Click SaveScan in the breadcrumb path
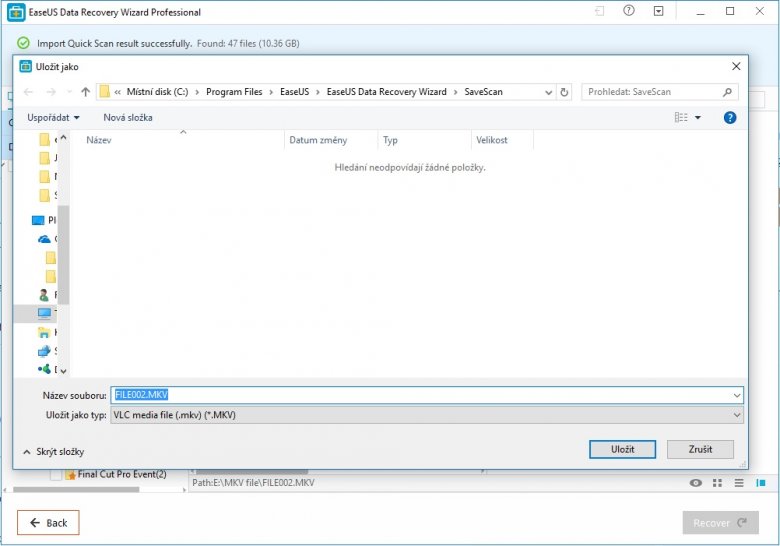 [x=484, y=92]
